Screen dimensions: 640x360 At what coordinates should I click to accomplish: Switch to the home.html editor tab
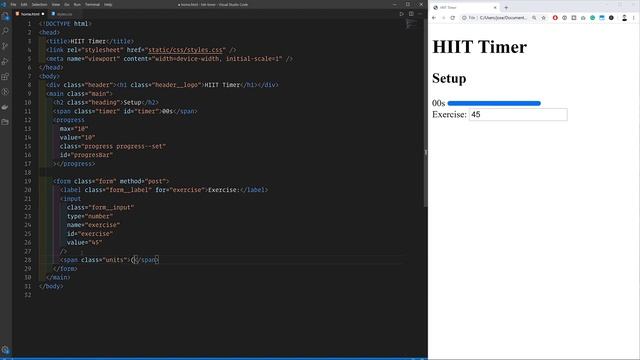(30, 14)
